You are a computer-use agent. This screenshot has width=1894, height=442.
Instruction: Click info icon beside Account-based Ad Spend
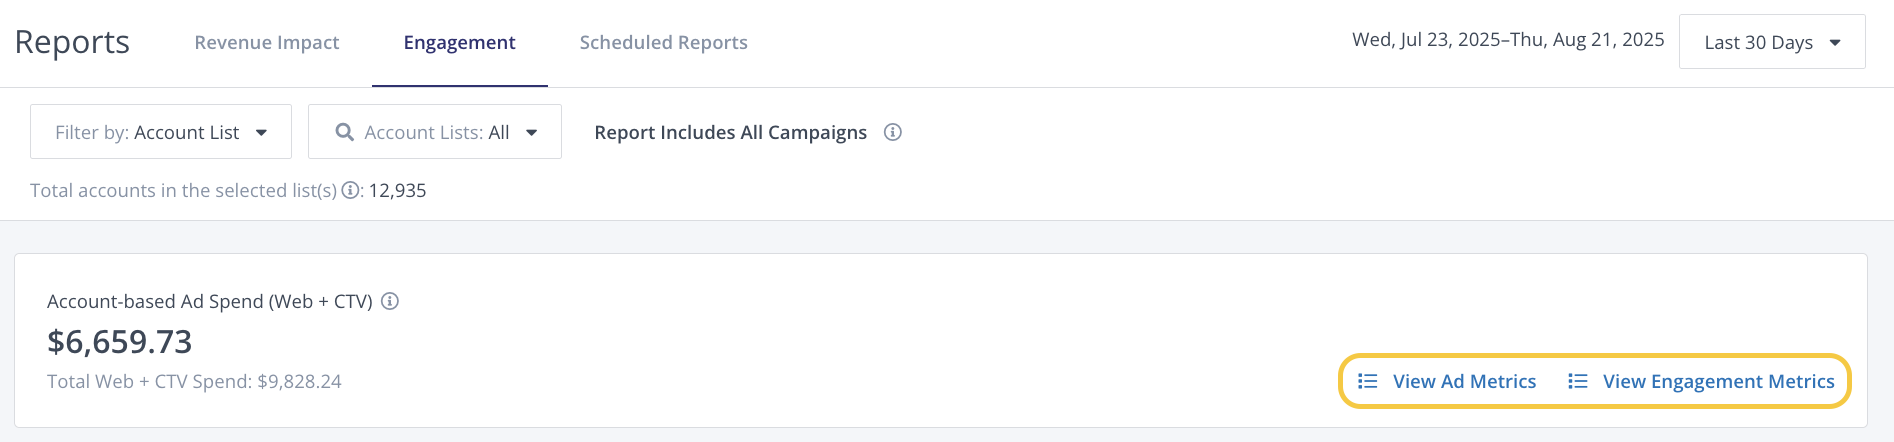click(390, 301)
